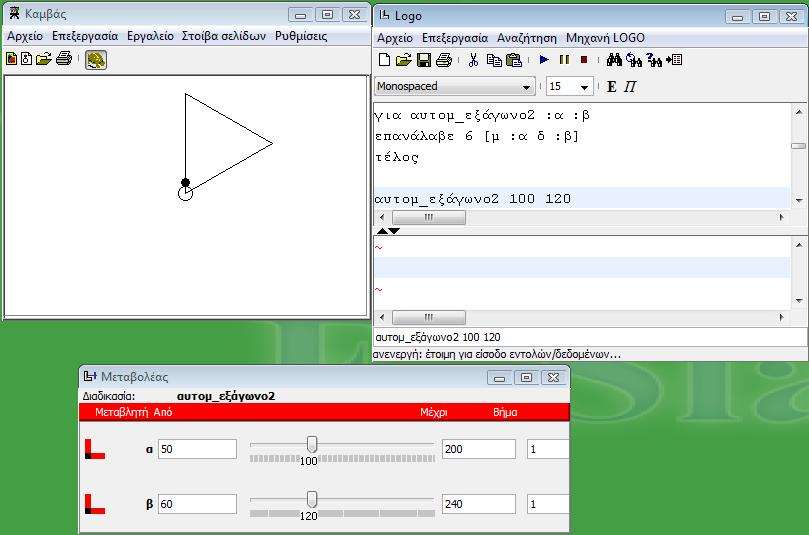Toggle italic Π formatting button
This screenshot has width=809, height=535.
click(x=630, y=87)
